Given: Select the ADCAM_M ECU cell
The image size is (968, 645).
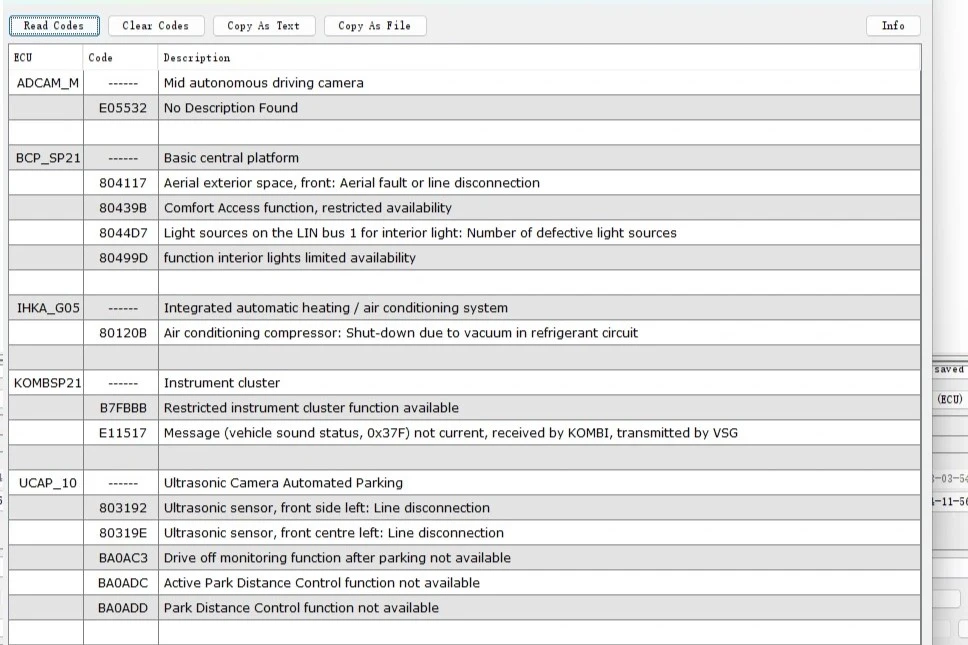Looking at the screenshot, I should pos(47,83).
